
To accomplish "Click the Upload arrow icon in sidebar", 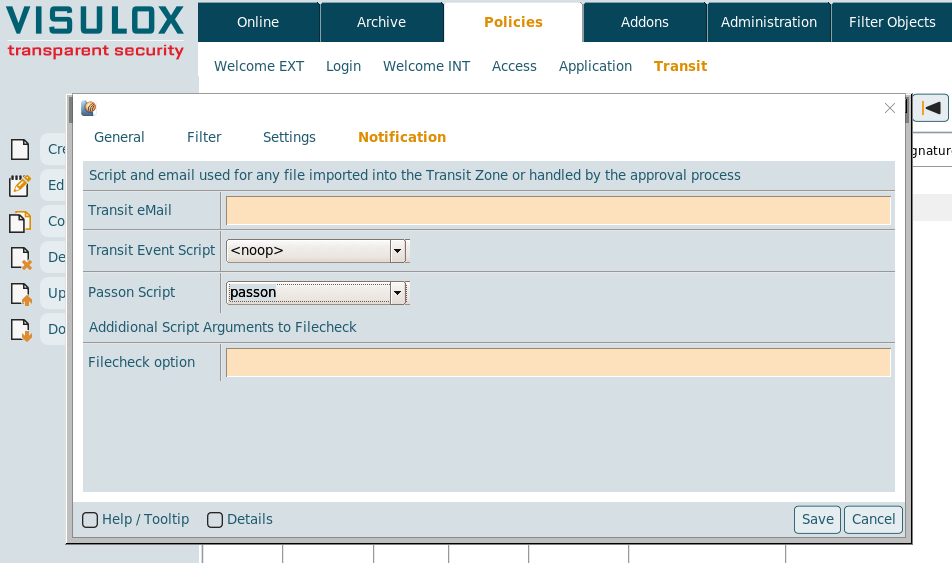I will (20, 294).
